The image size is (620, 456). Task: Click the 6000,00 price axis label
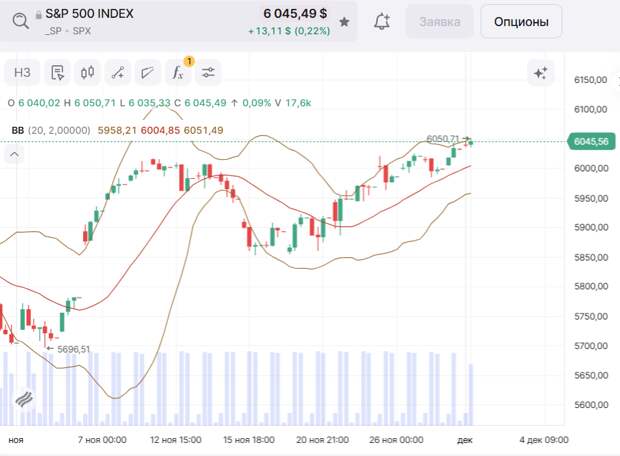click(591, 168)
